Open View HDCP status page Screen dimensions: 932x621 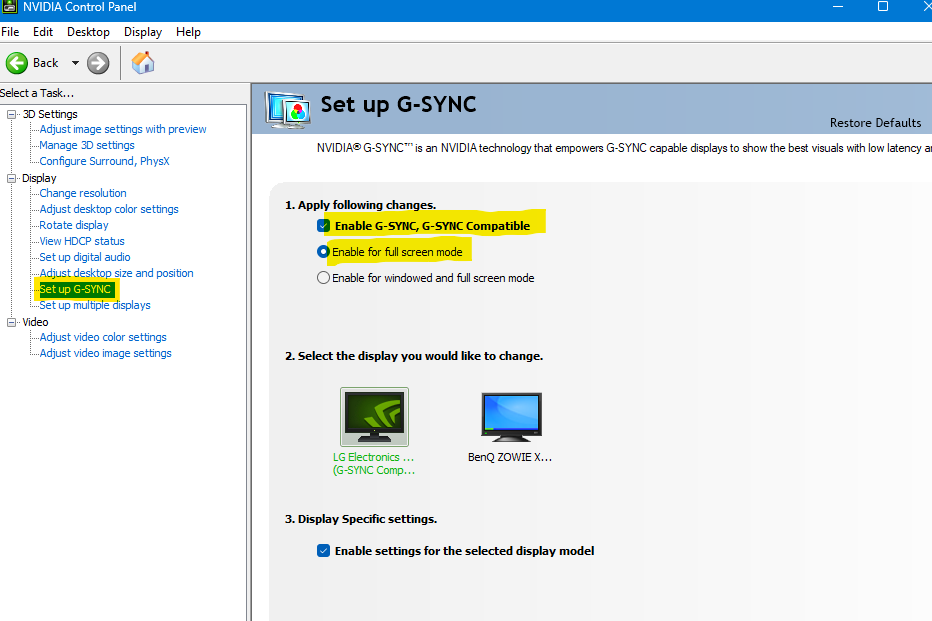(82, 241)
